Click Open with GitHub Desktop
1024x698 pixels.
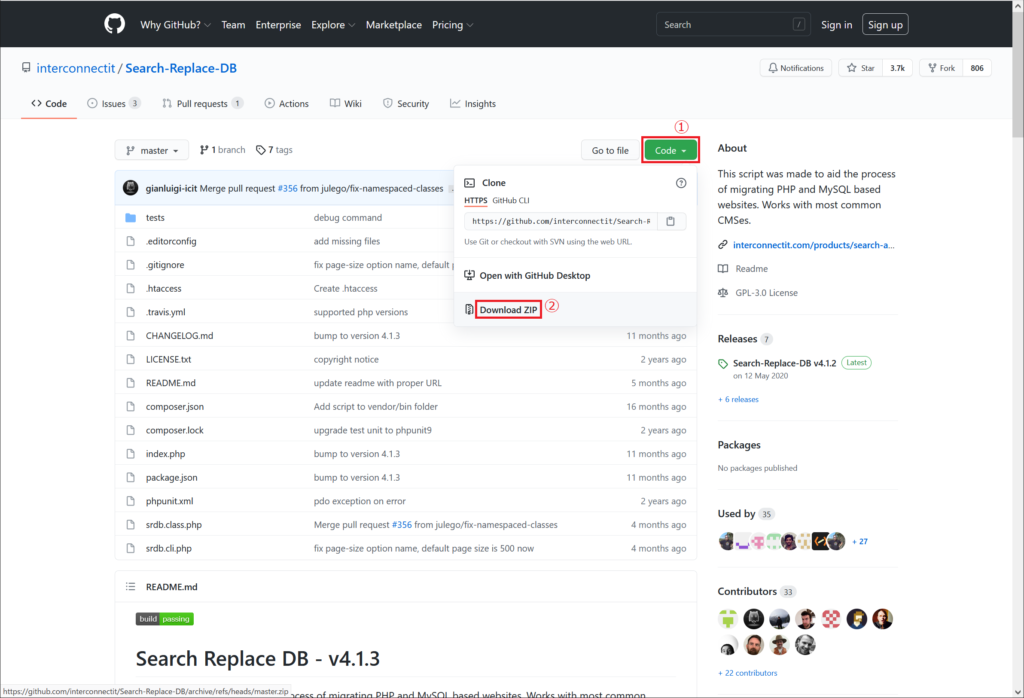click(535, 276)
